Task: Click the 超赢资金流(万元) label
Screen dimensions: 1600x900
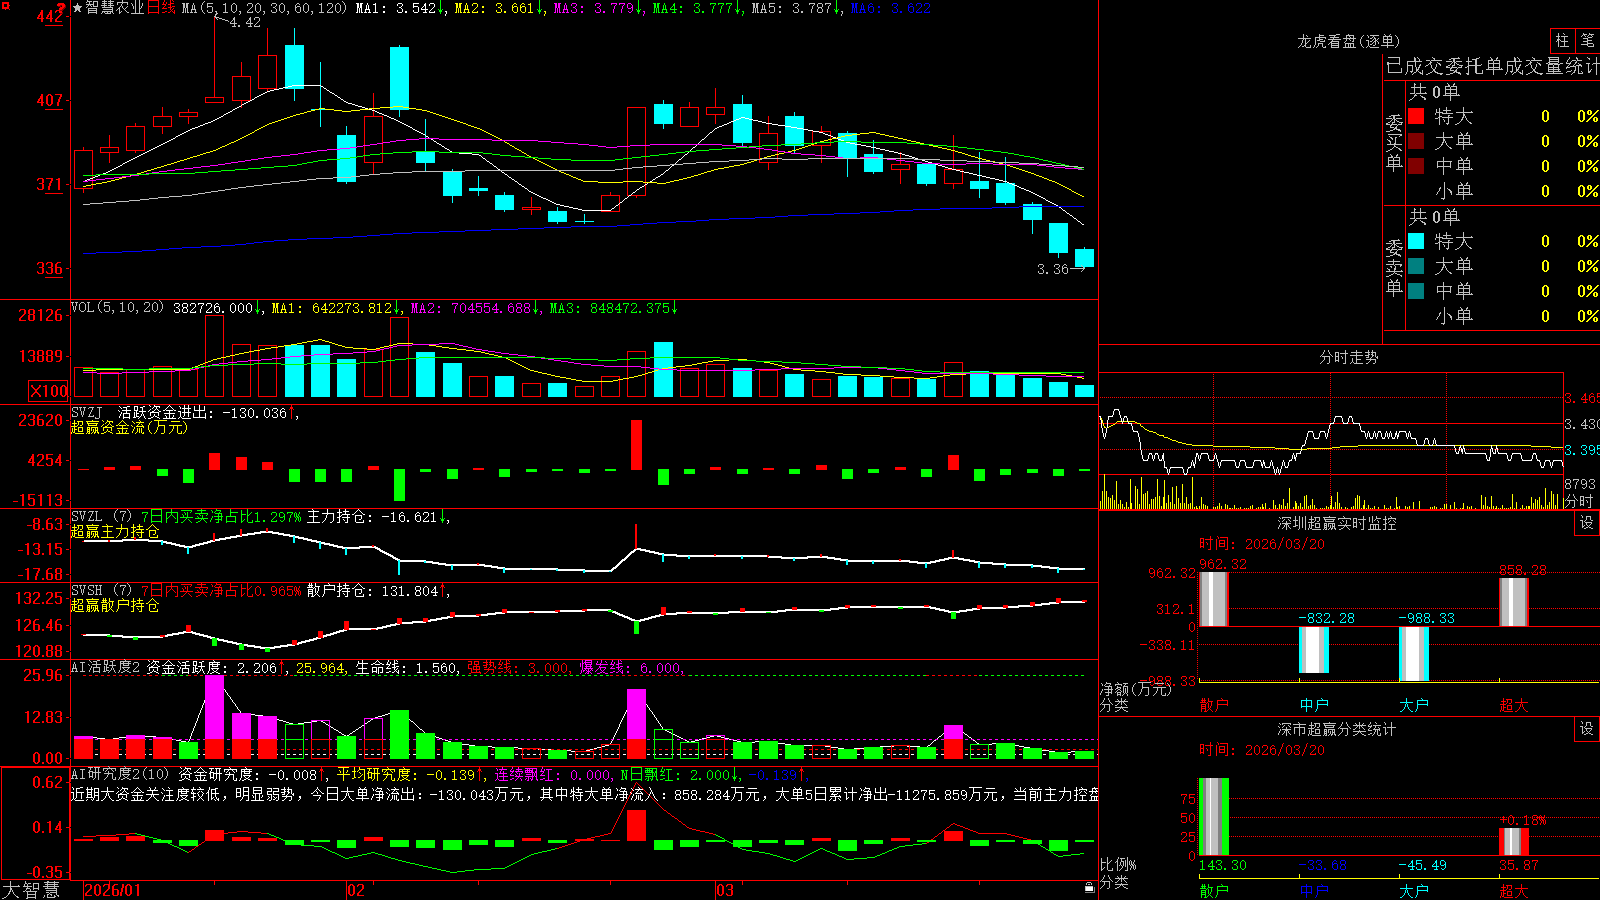Action: 129,427
